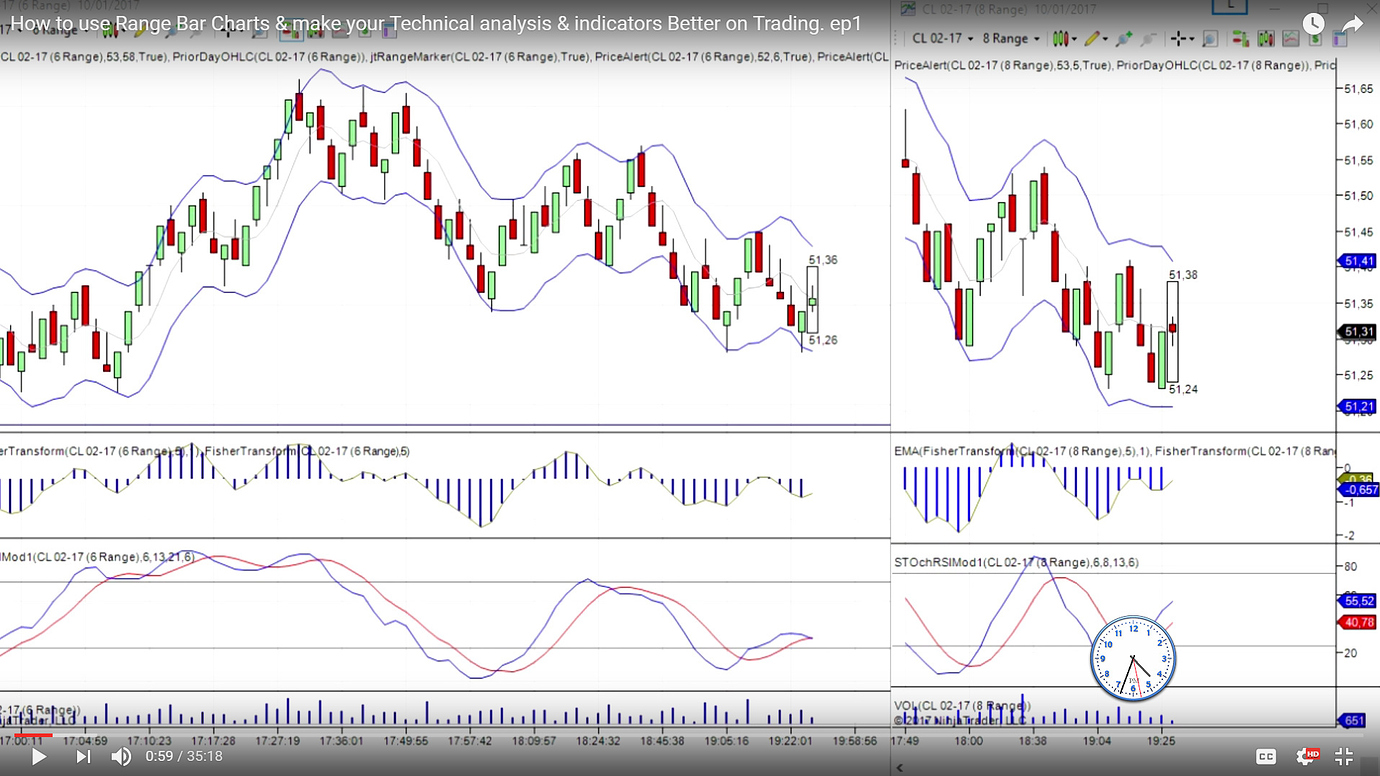Play the video
Image resolution: width=1380 pixels, height=776 pixels.
(38, 756)
